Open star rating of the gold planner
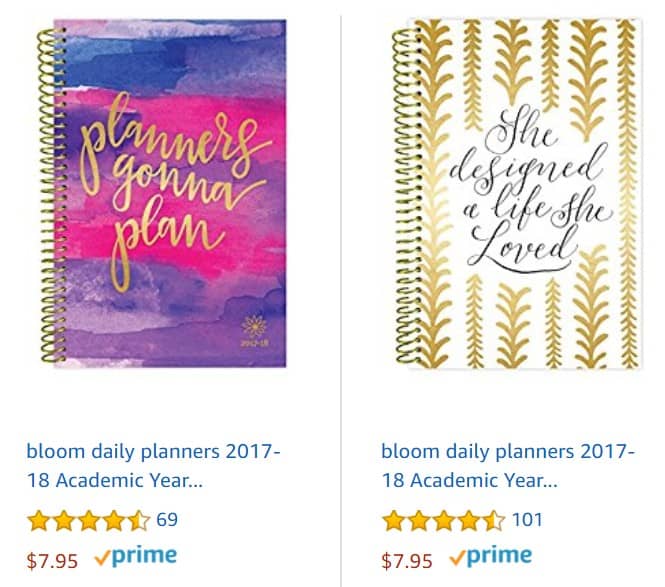This screenshot has width=665, height=587. tap(443, 520)
